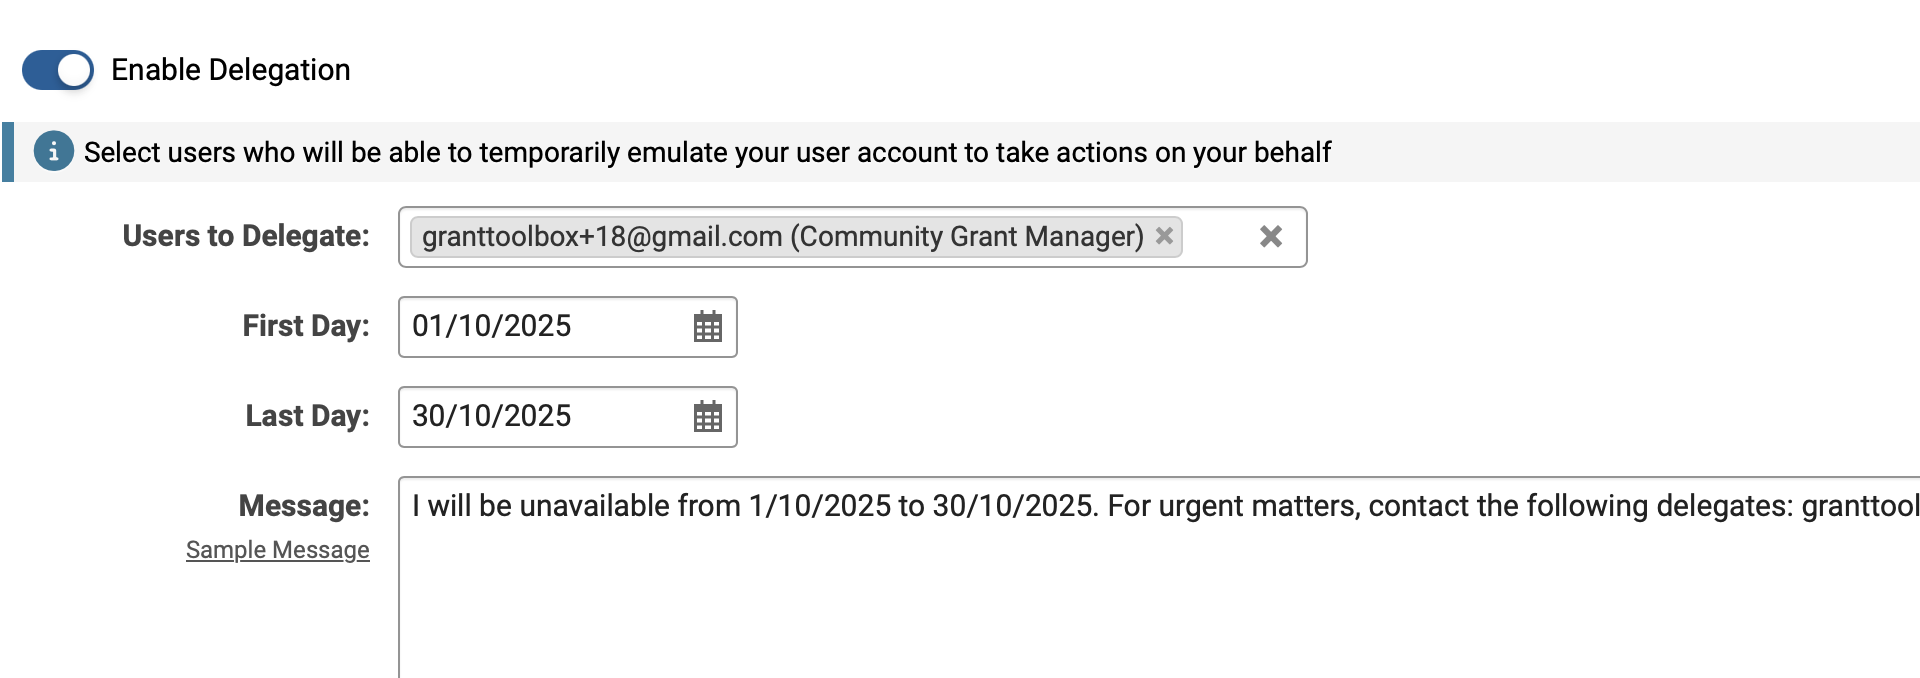The width and height of the screenshot is (1920, 678).
Task: Click the 'Users to Delegate:' label
Action: pos(245,236)
